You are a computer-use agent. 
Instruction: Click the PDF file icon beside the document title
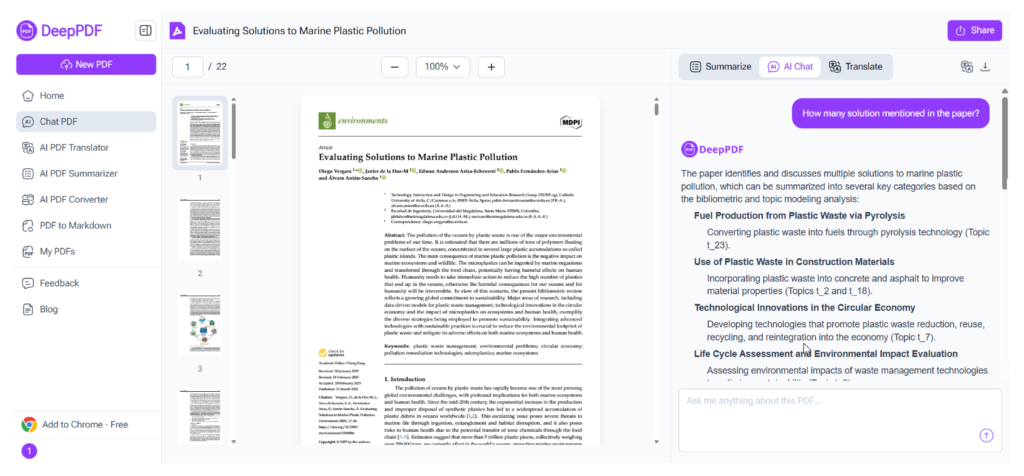tap(176, 31)
